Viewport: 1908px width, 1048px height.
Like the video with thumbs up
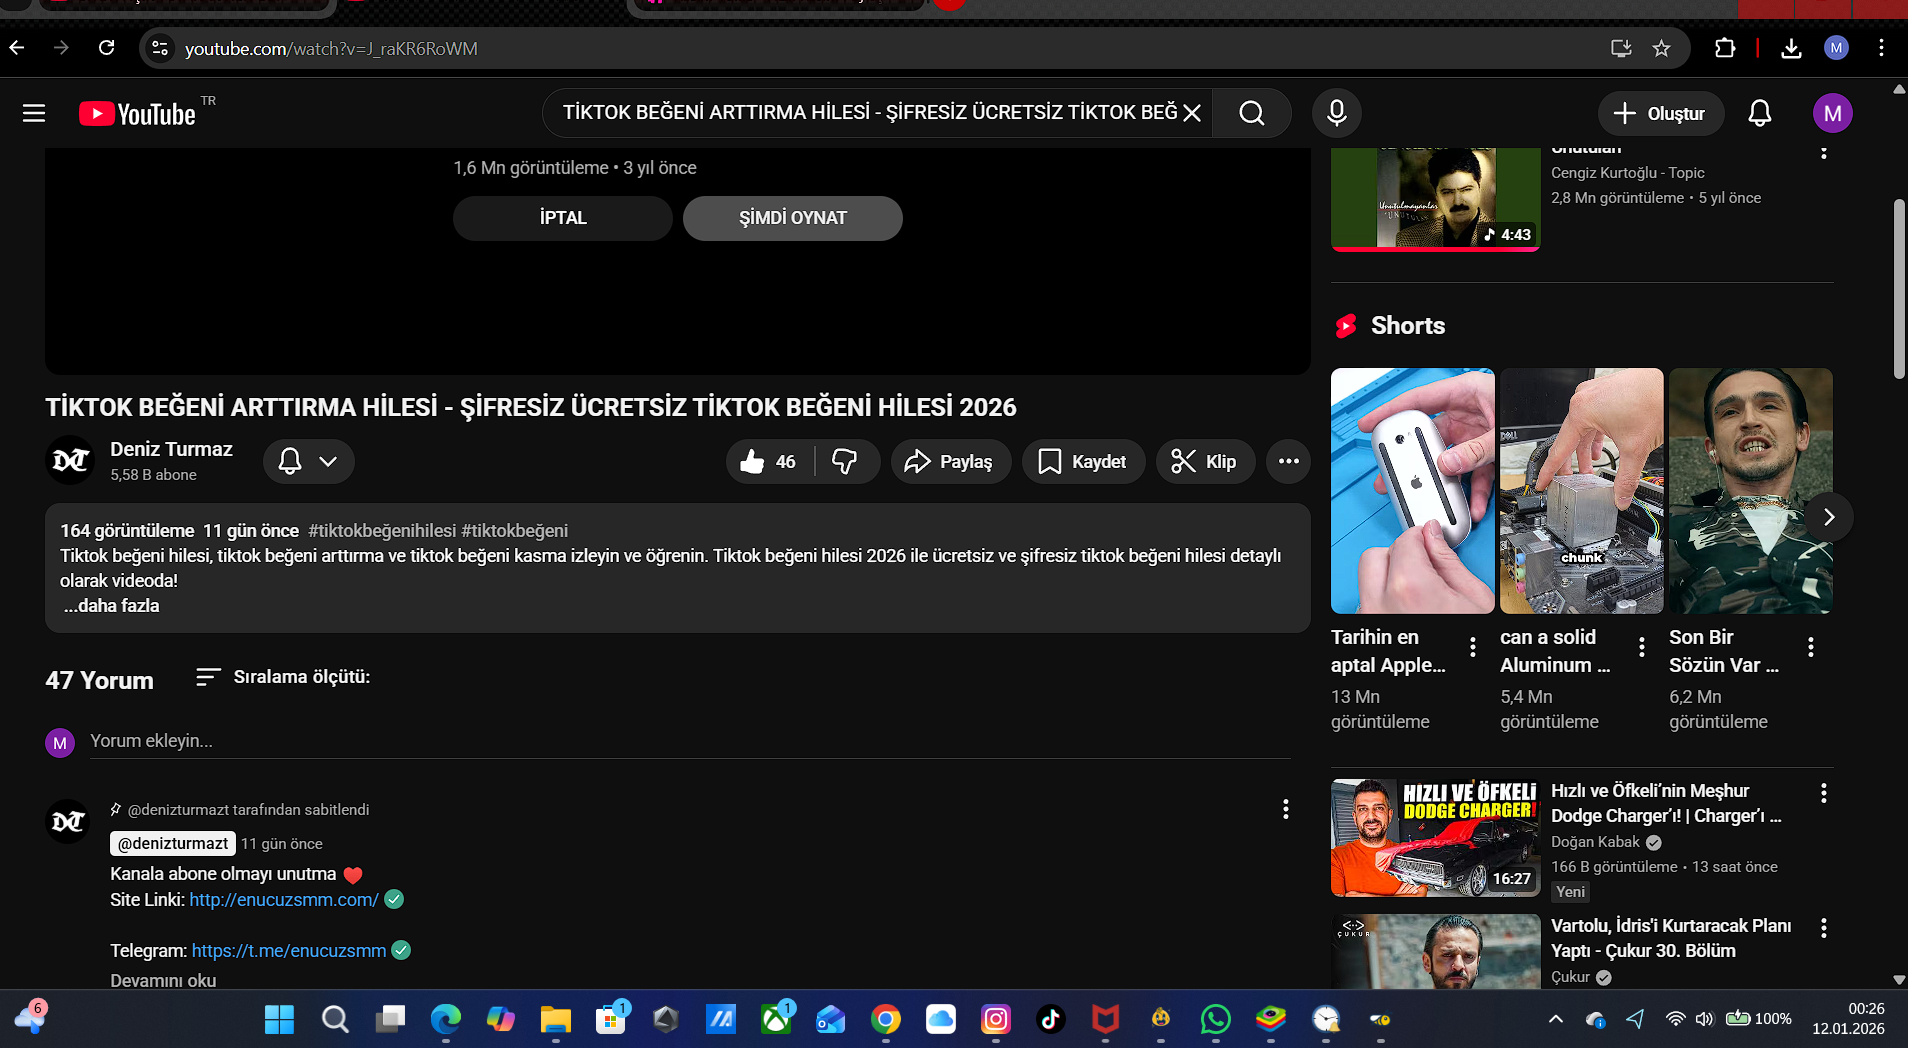pos(769,461)
